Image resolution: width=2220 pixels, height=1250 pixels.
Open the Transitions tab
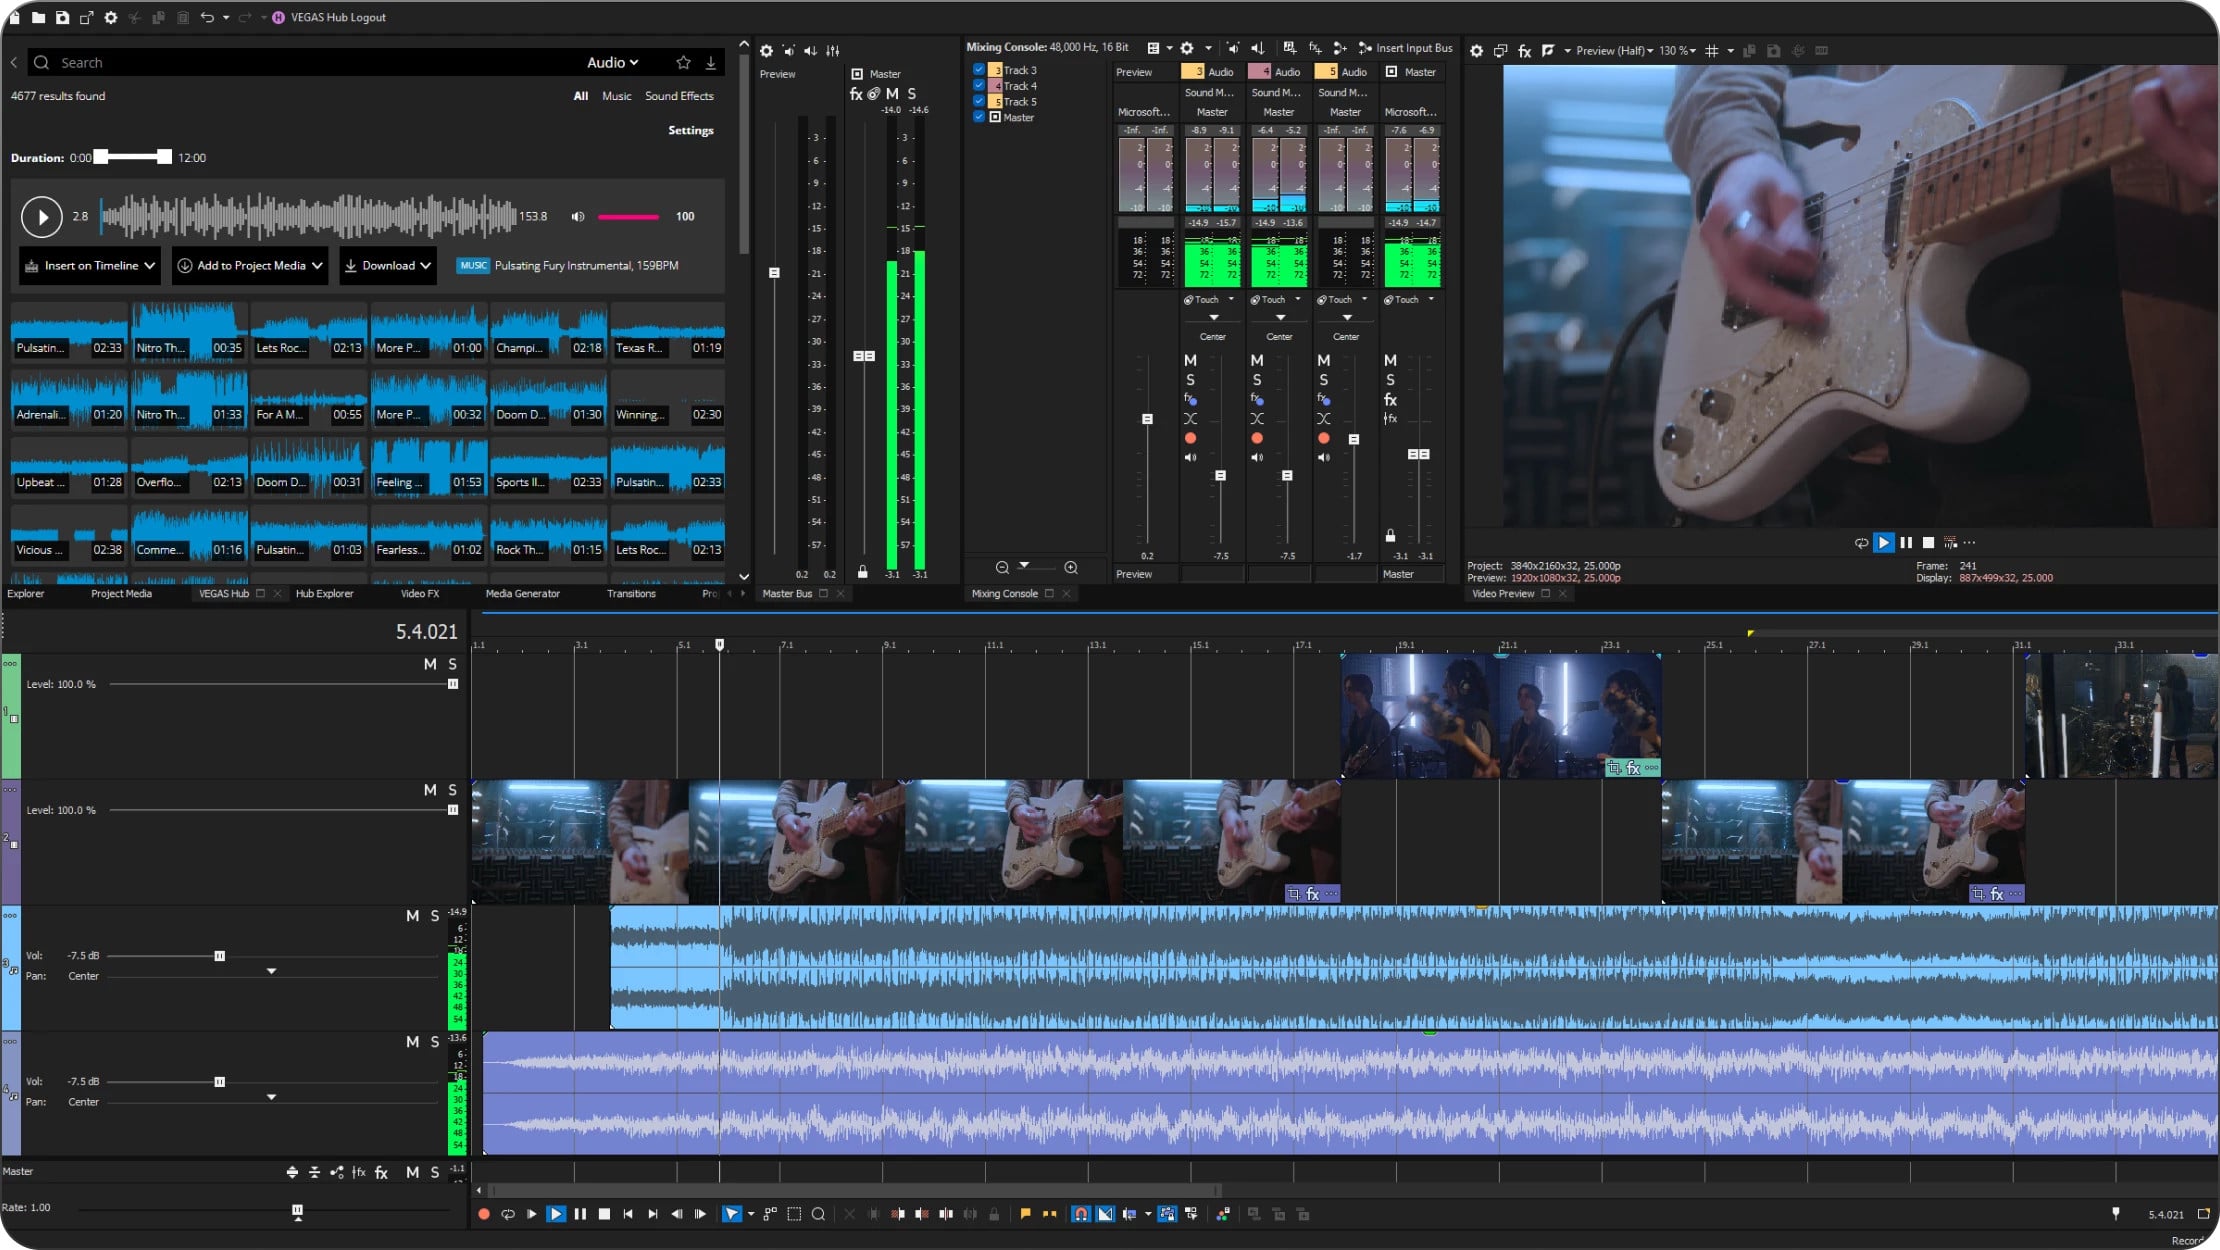point(631,593)
